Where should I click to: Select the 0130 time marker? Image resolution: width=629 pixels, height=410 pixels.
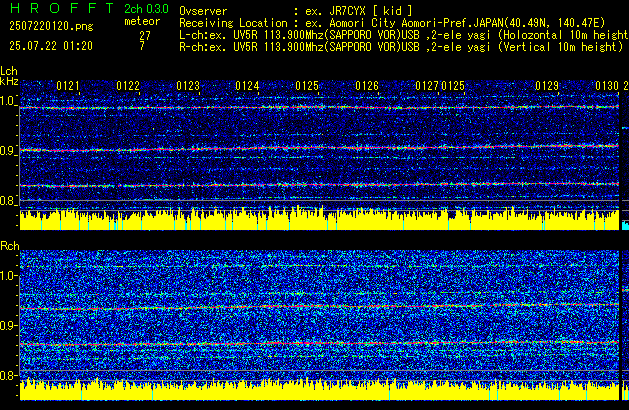click(x=607, y=86)
